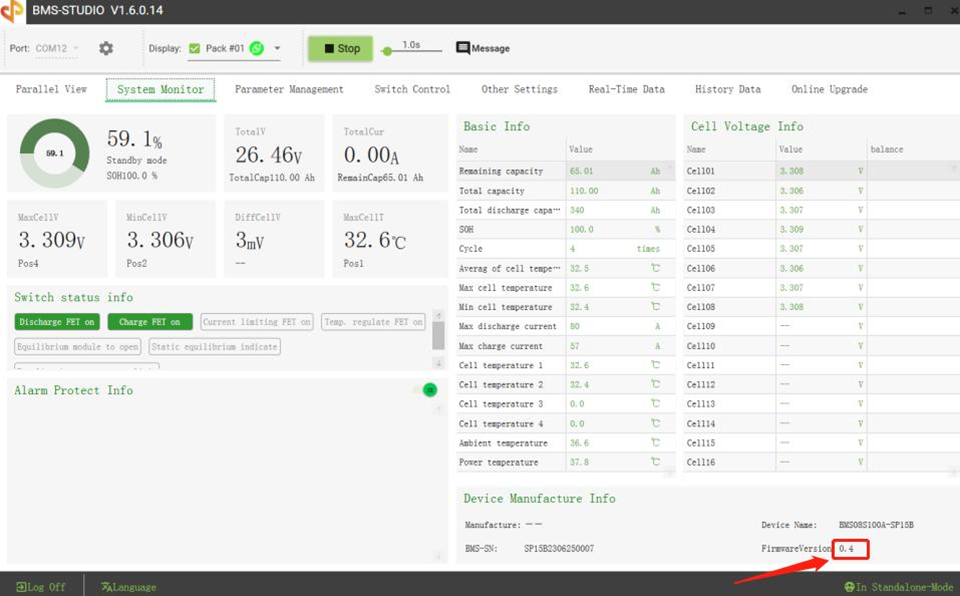The width and height of the screenshot is (960, 596).
Task: Click the highlighted FirmwareVersion value 0.4
Action: (849, 548)
